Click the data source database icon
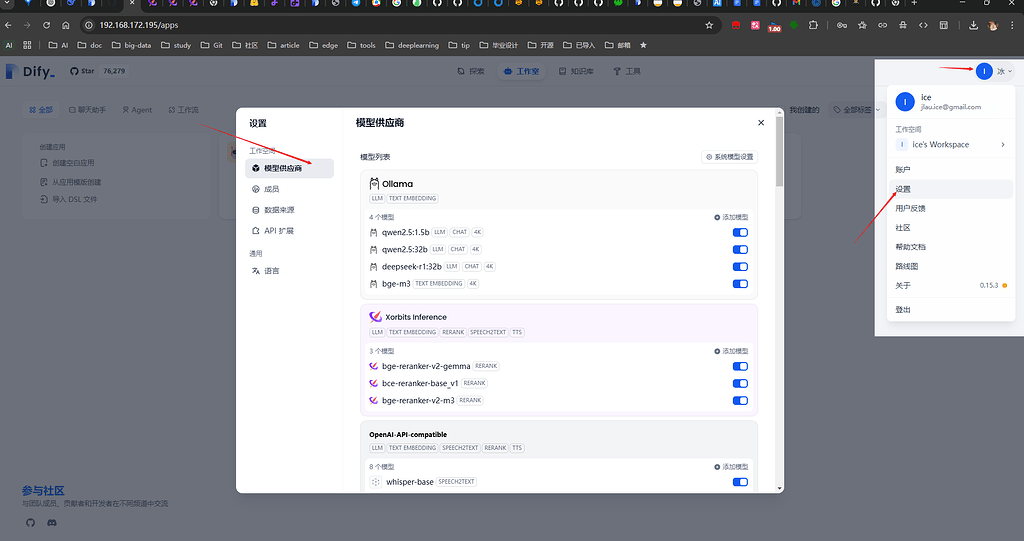Viewport: 1024px width, 541px height. tap(255, 210)
